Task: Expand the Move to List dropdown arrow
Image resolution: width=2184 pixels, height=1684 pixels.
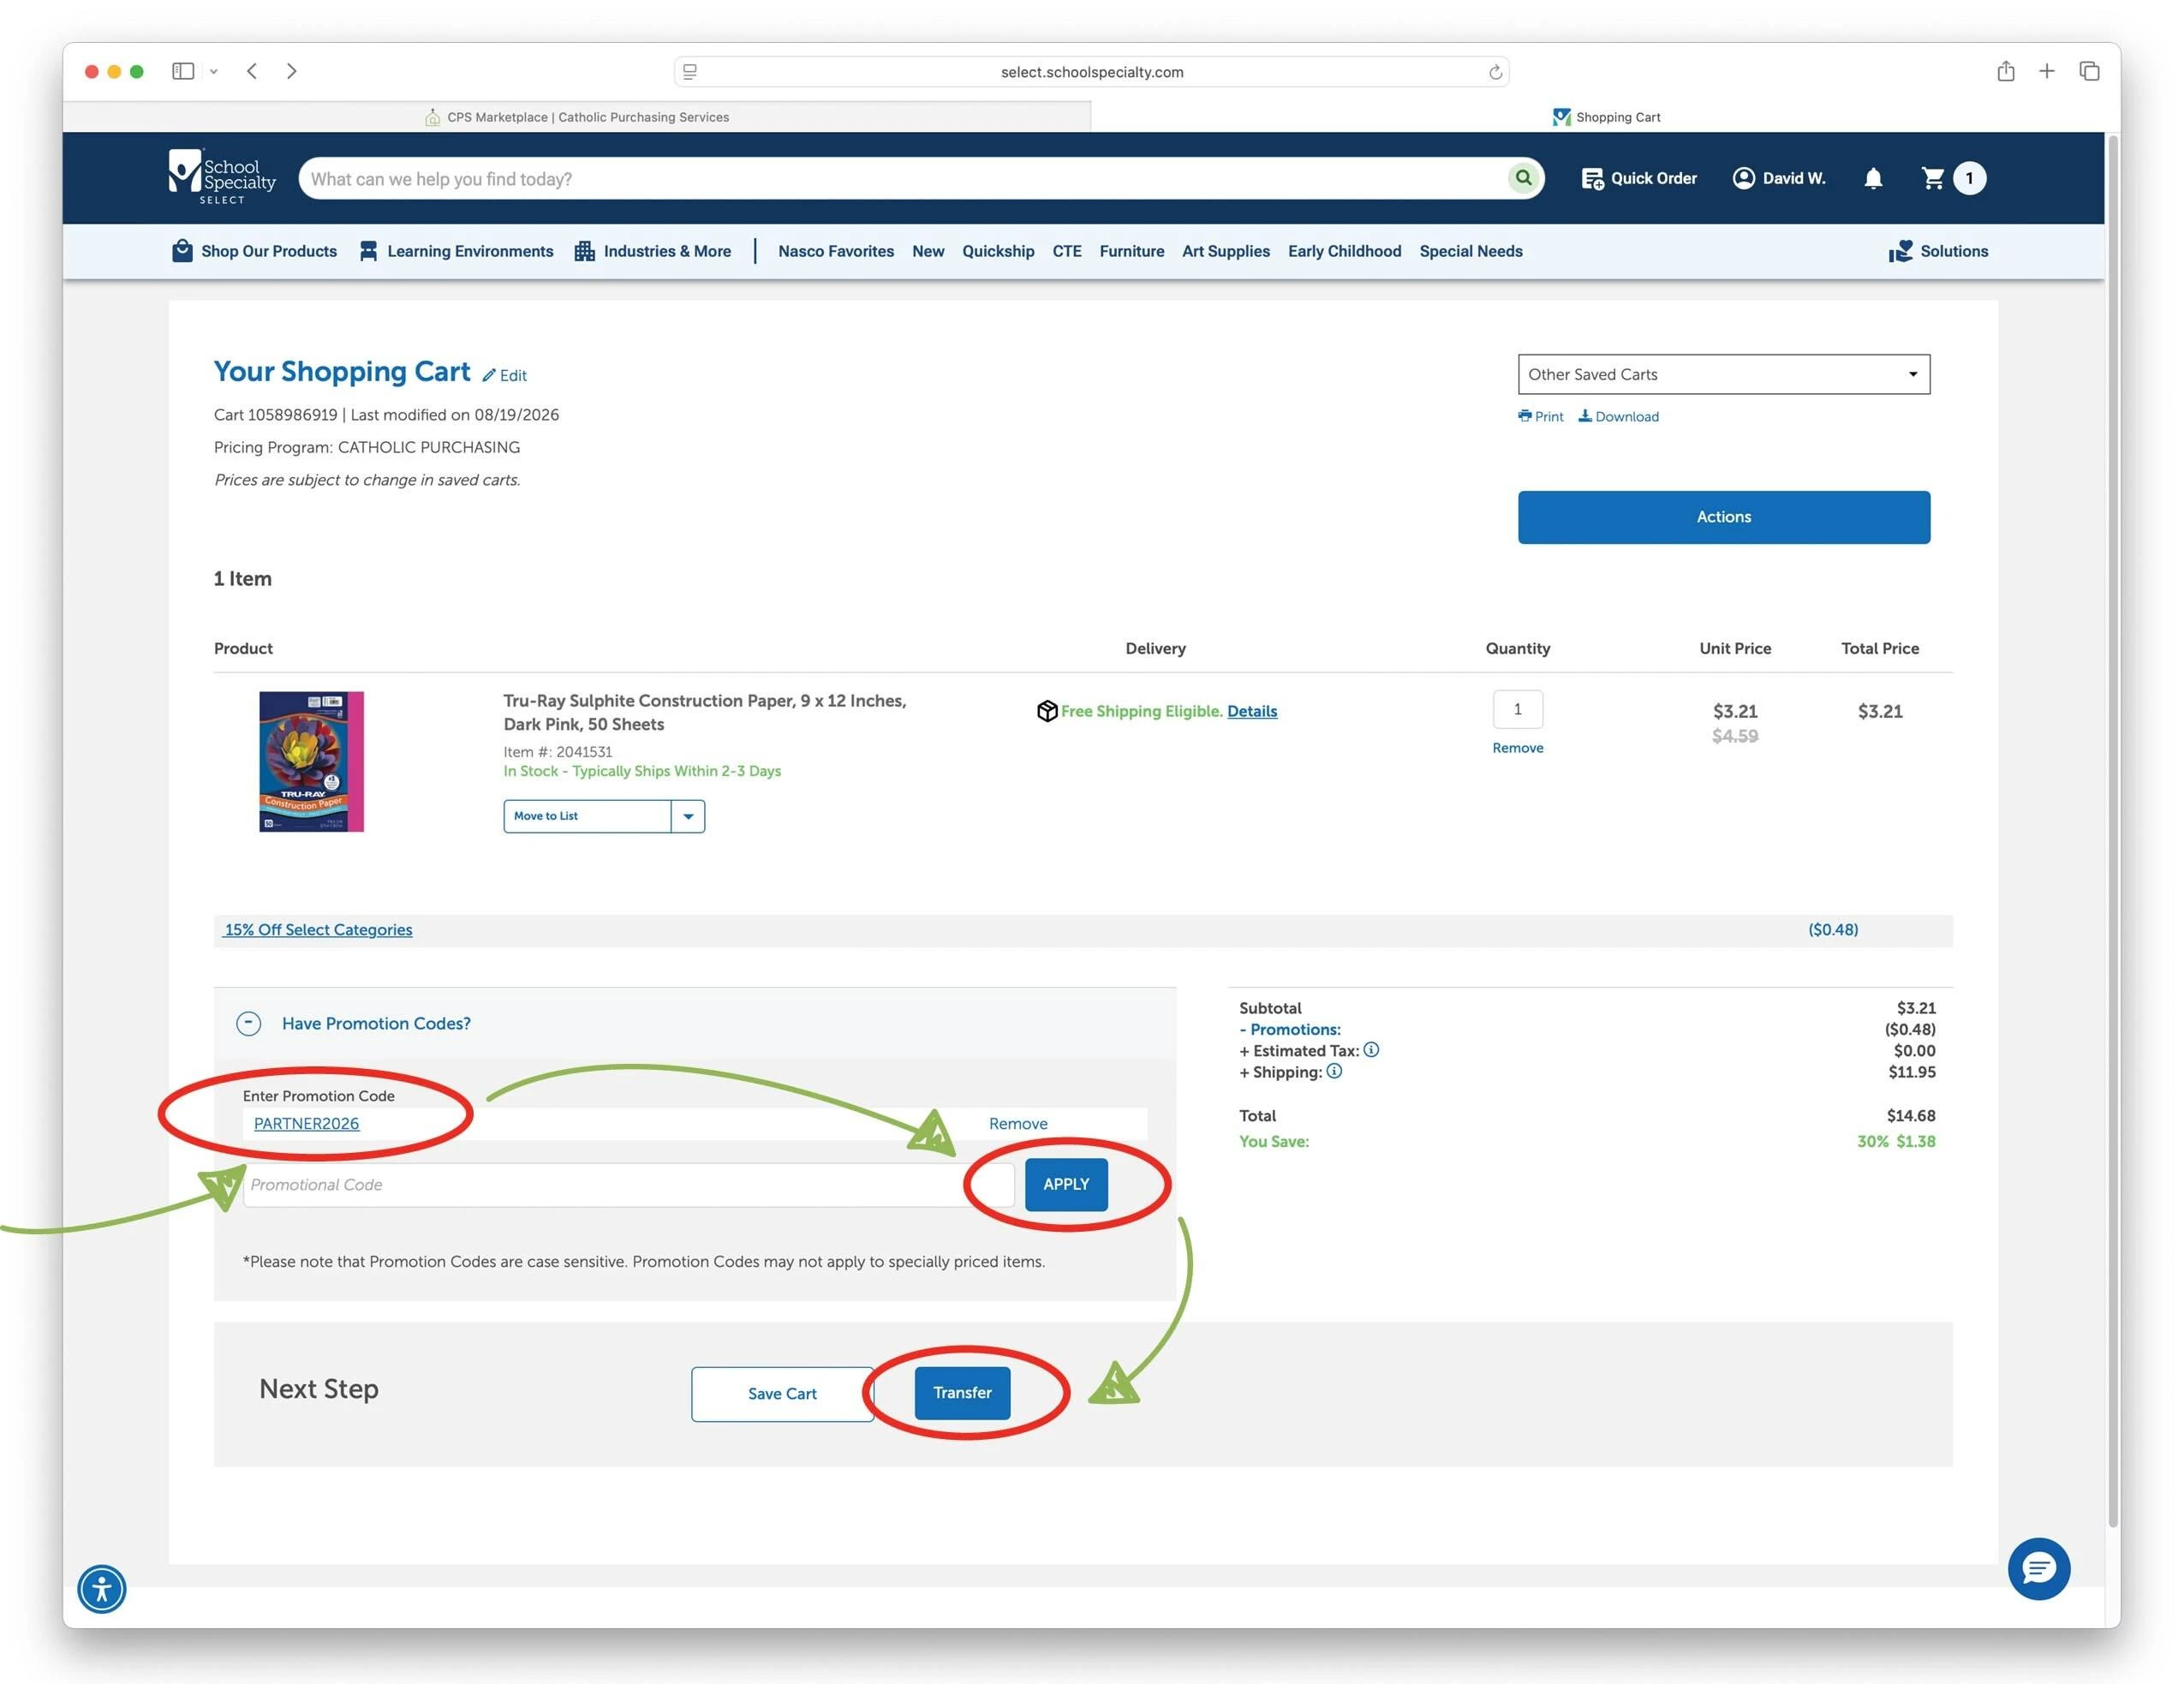Action: pyautogui.click(x=688, y=816)
